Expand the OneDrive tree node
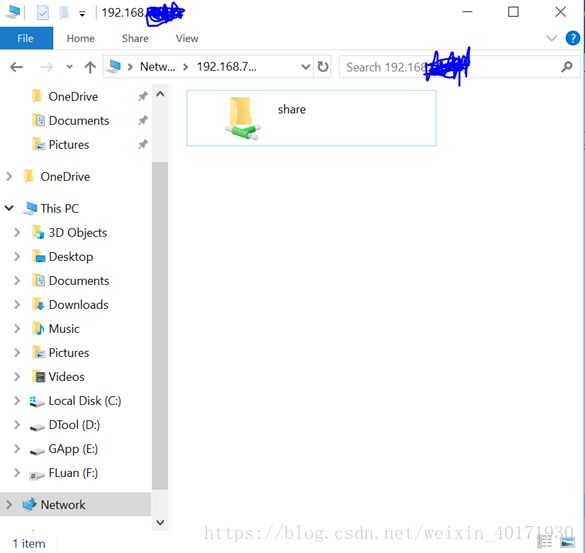This screenshot has width=585, height=553. coord(9,176)
